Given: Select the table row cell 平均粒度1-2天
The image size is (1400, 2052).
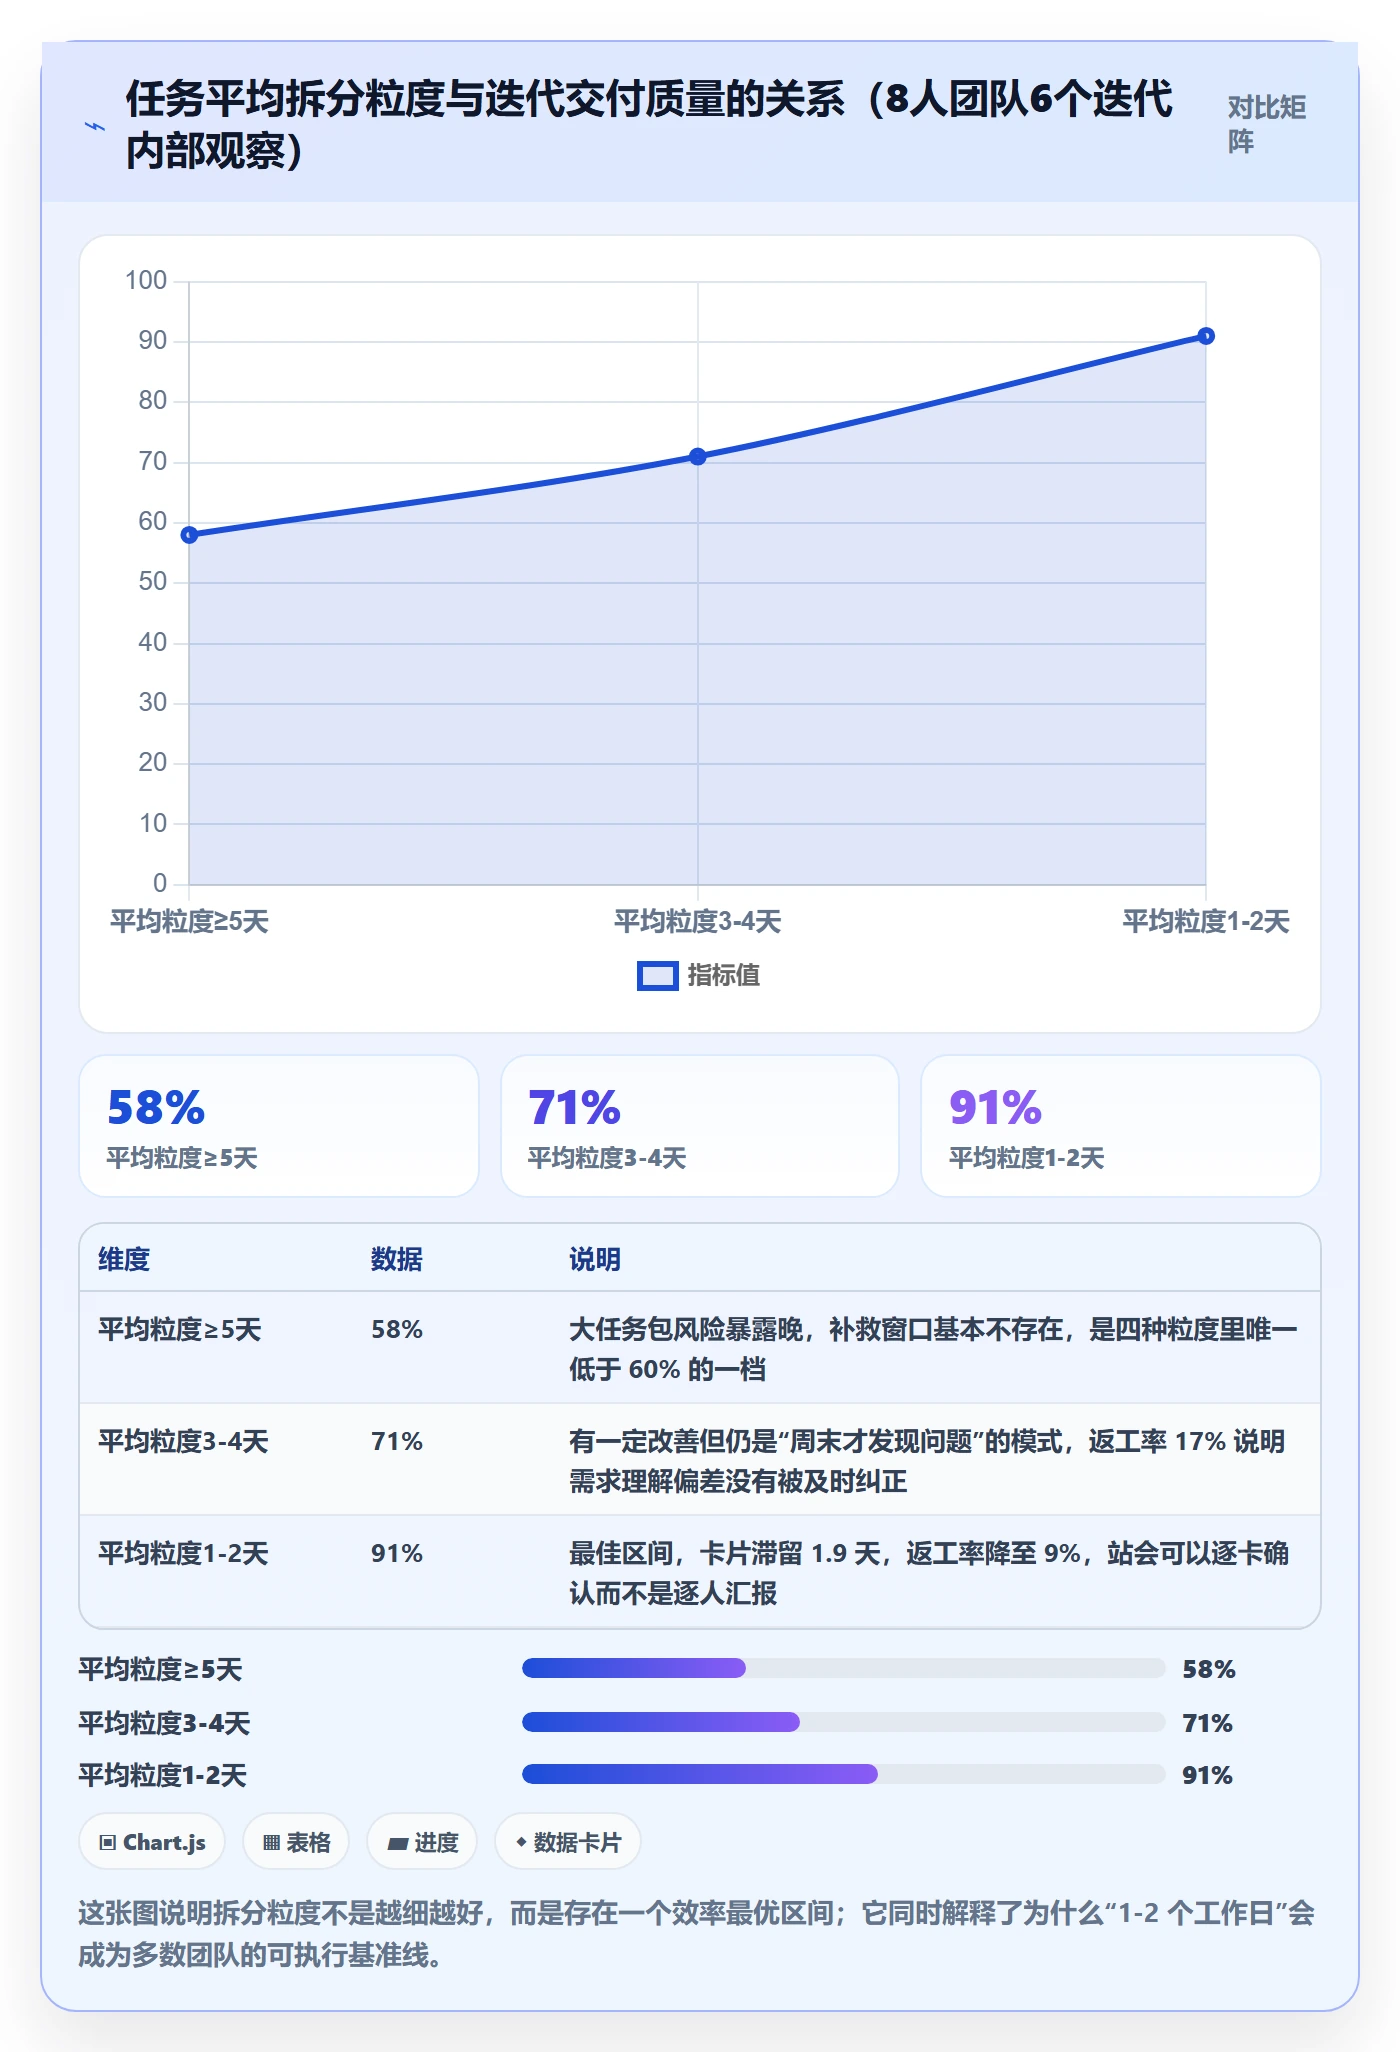Looking at the screenshot, I should 184,1553.
